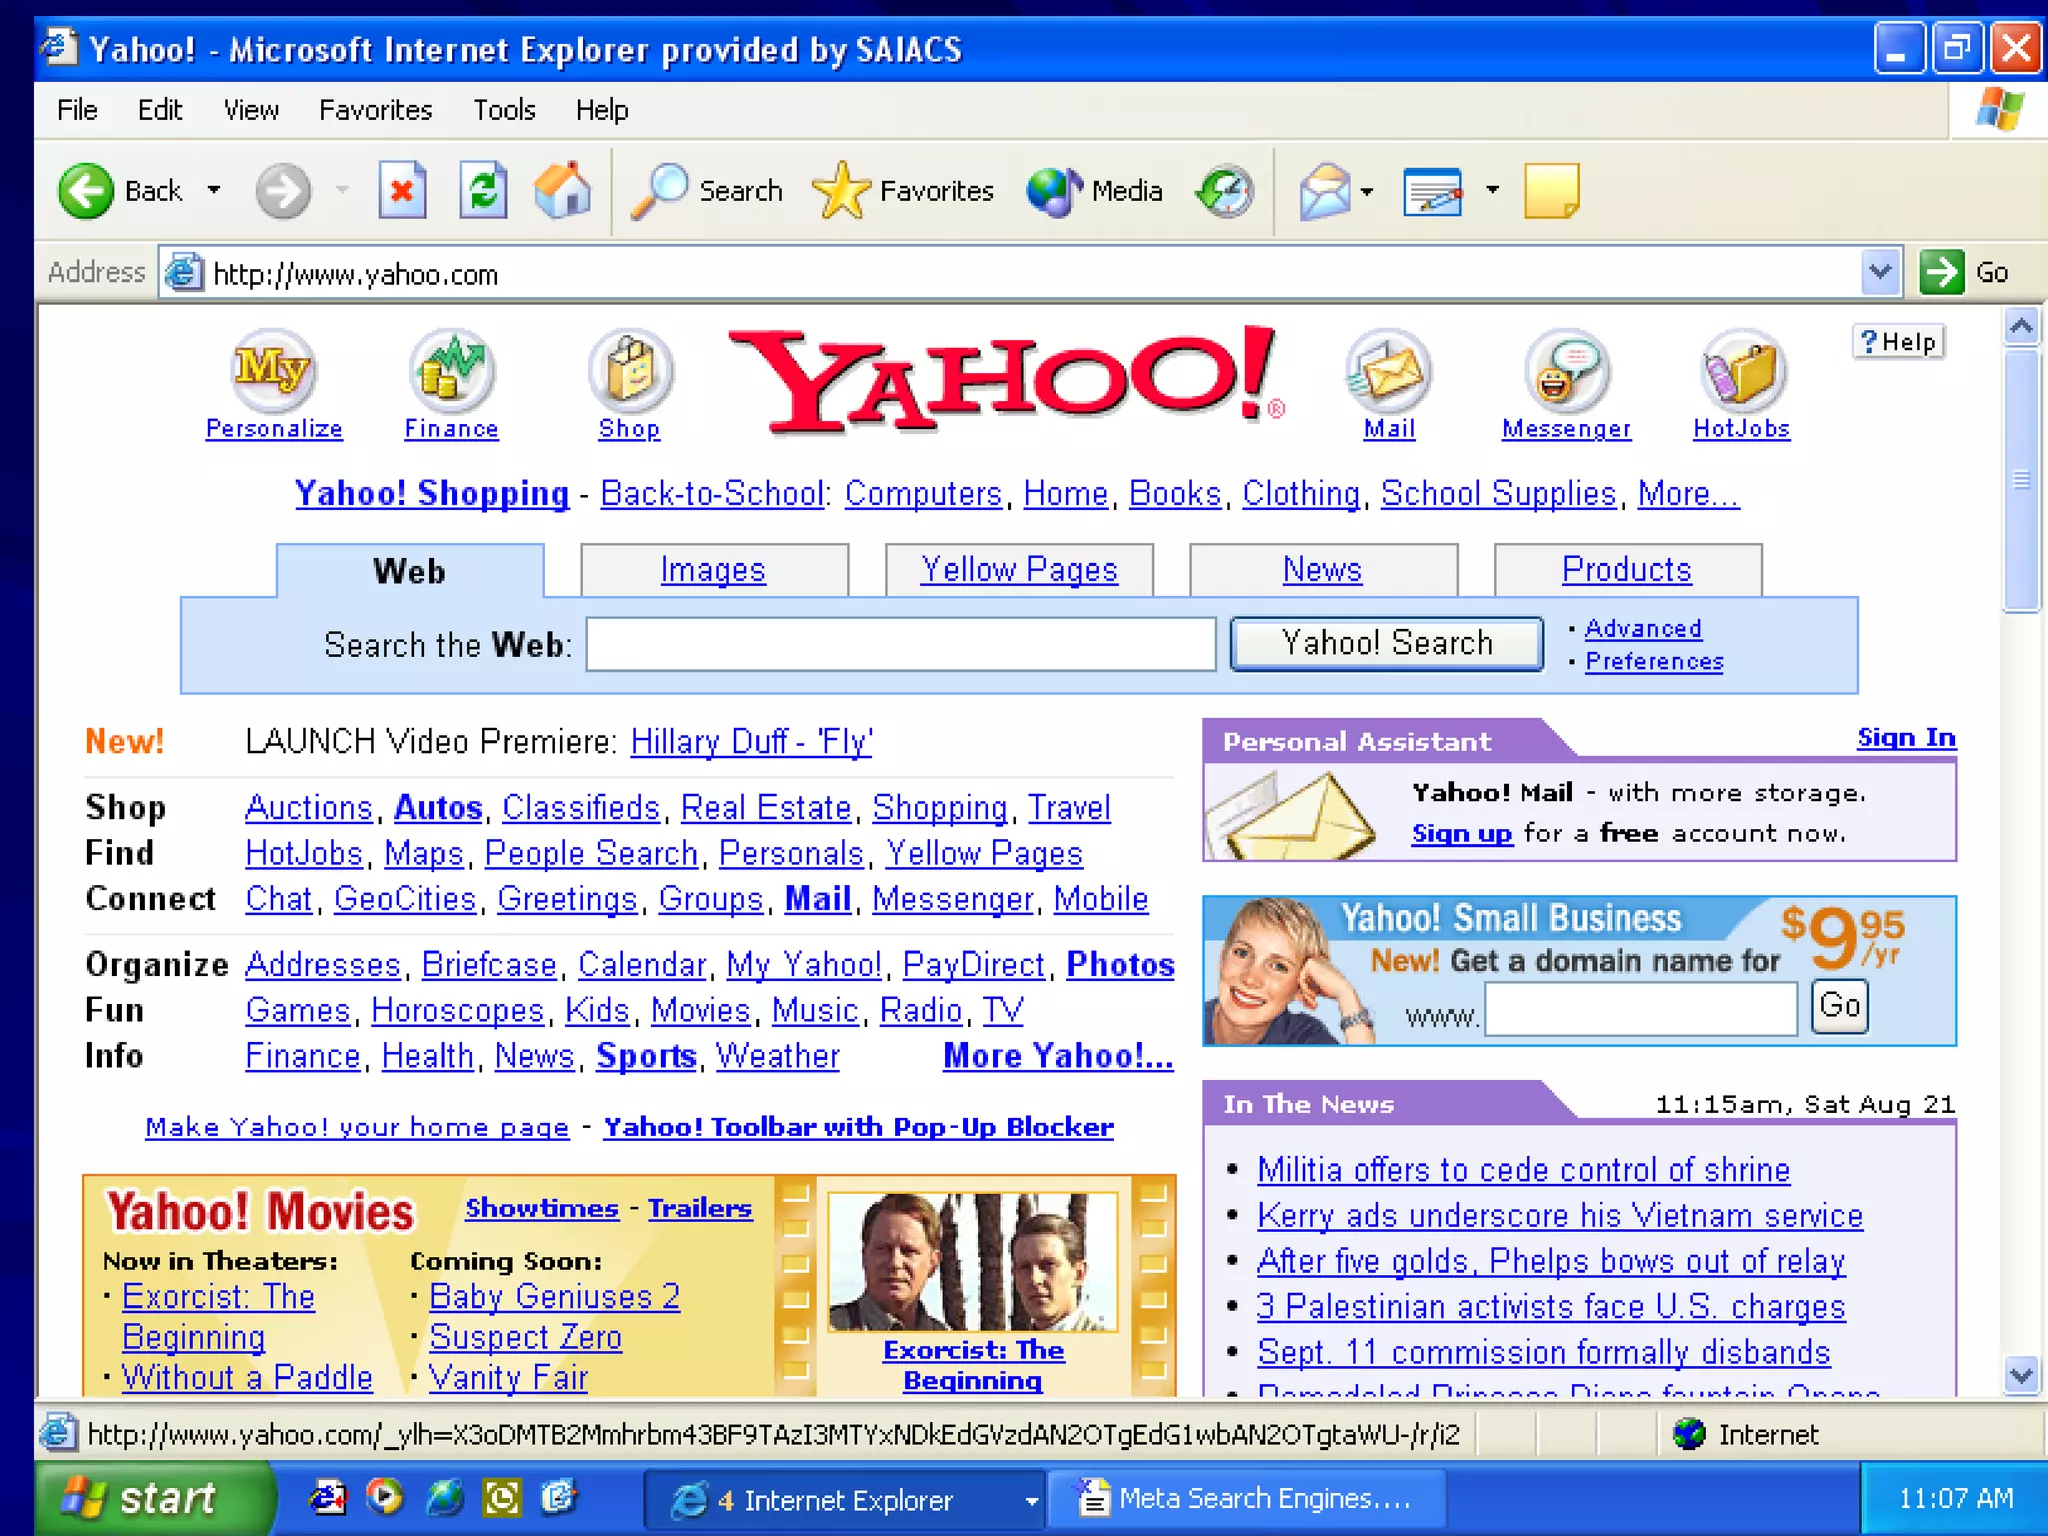Screen dimensions: 2048x1536
Task: Expand Internet Explorer taskbar group dropdown
Action: 1031,1500
